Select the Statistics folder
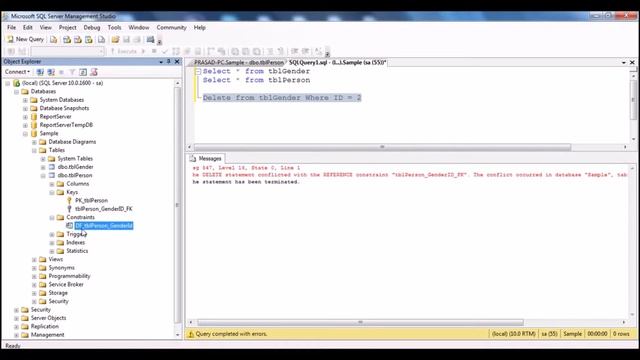Image resolution: width=640 pixels, height=360 pixels. pyautogui.click(x=77, y=251)
